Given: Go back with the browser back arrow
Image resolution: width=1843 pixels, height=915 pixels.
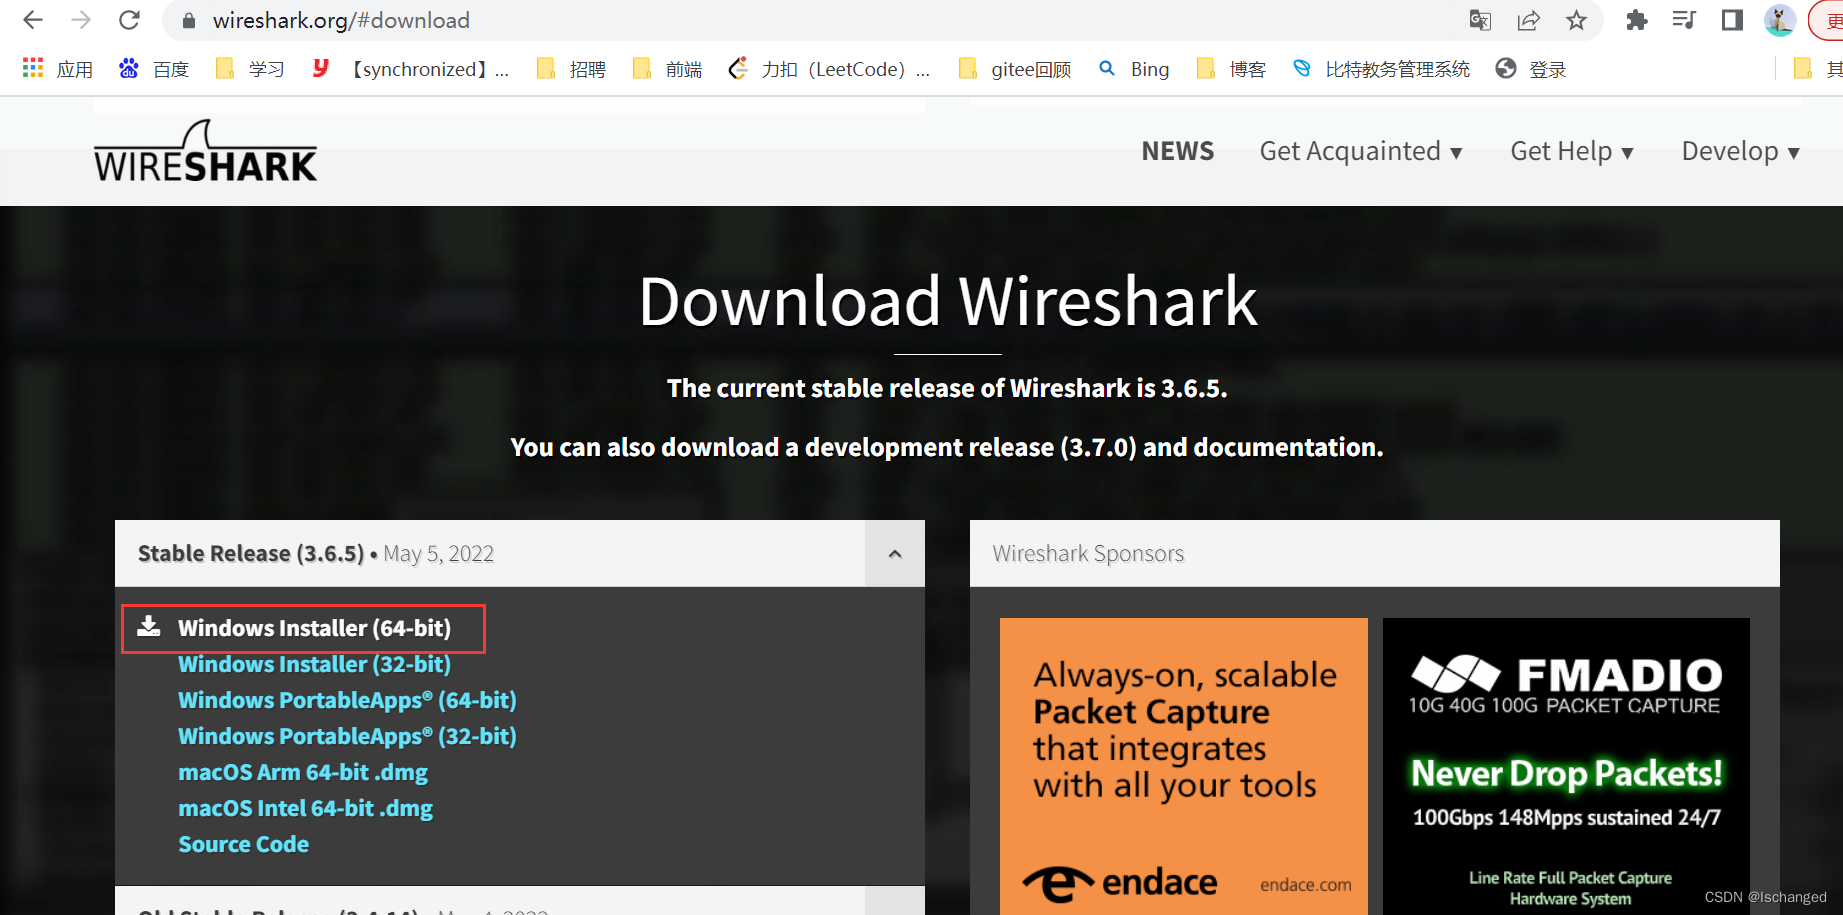Looking at the screenshot, I should pyautogui.click(x=33, y=20).
